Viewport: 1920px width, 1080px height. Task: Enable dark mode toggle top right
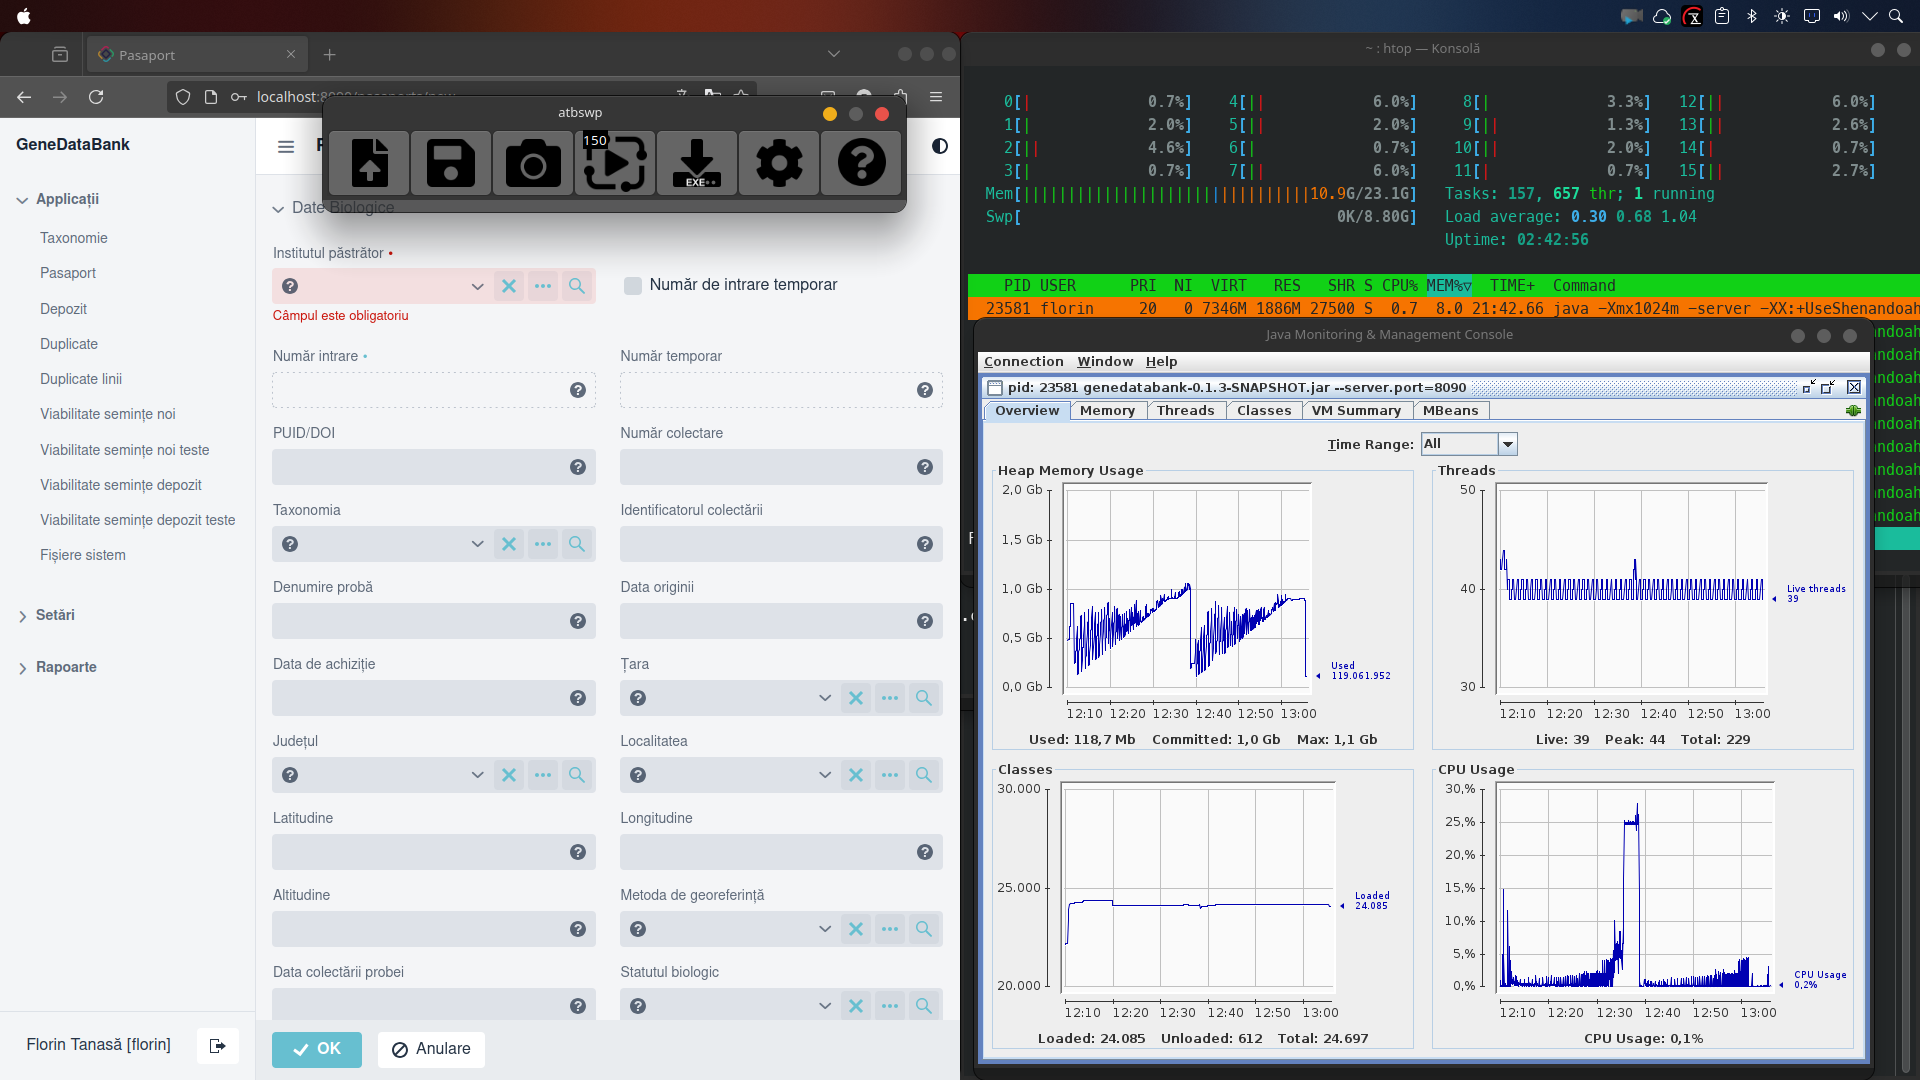click(x=939, y=146)
